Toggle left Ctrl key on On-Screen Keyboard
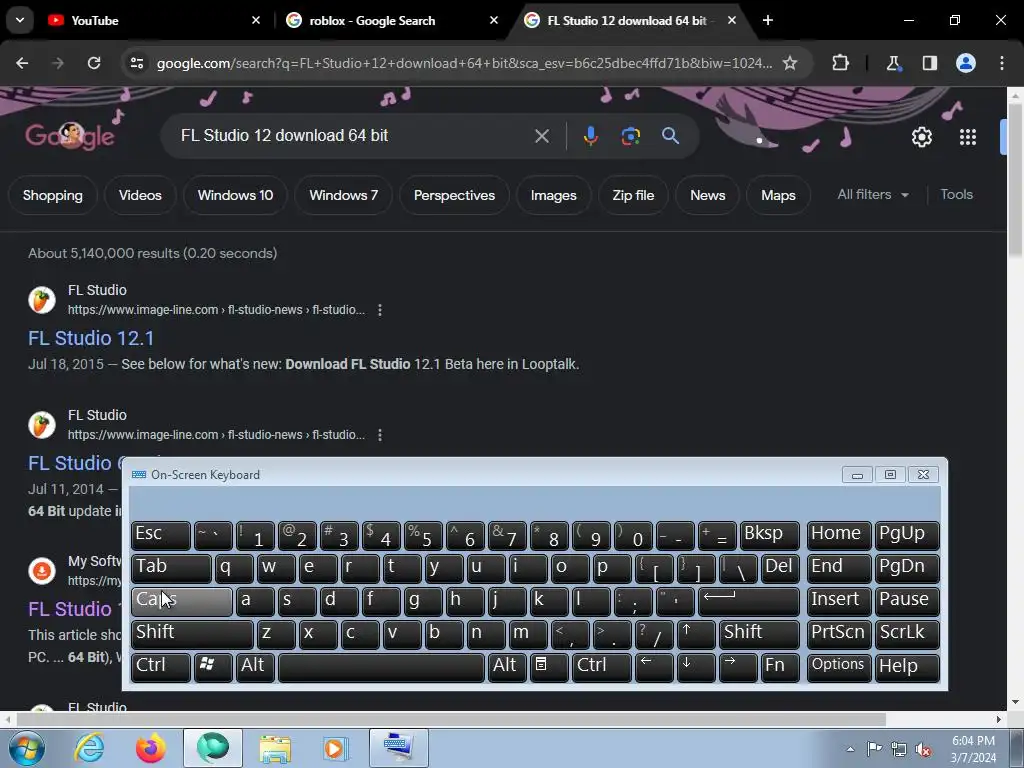 (x=161, y=667)
